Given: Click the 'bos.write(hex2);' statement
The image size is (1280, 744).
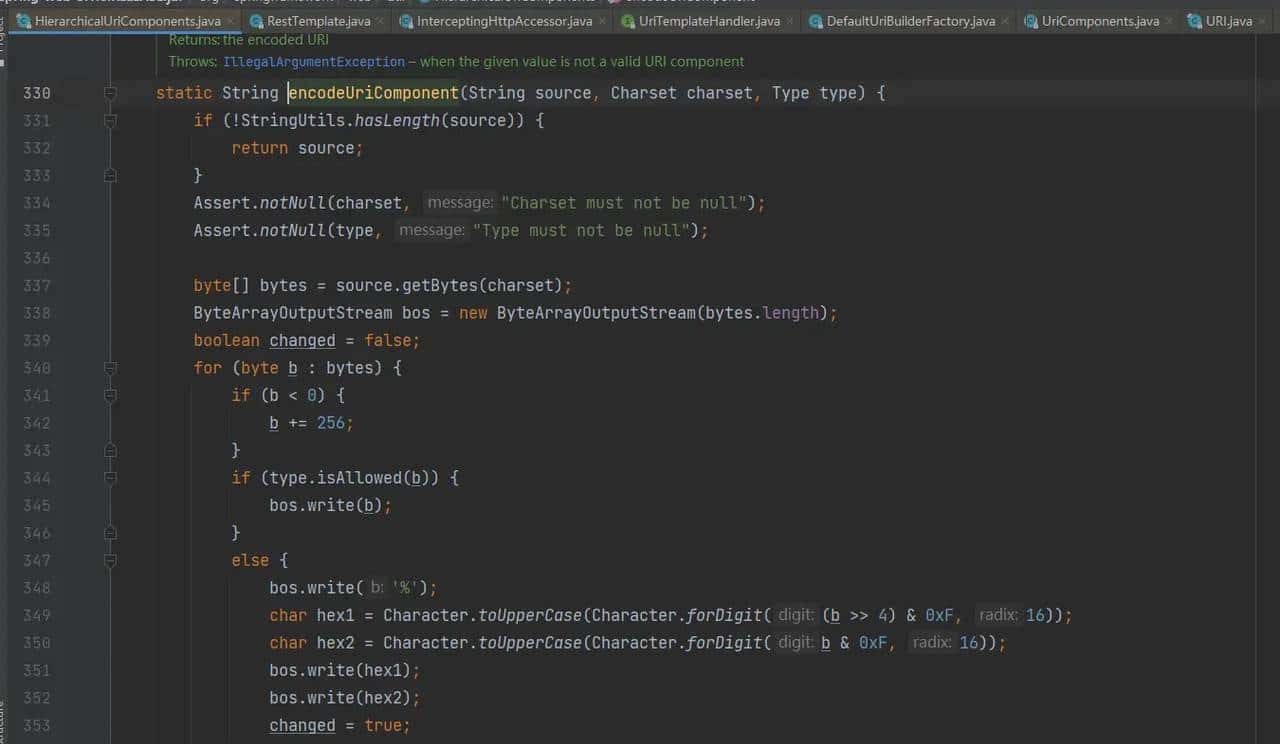Looking at the screenshot, I should click(x=345, y=698).
